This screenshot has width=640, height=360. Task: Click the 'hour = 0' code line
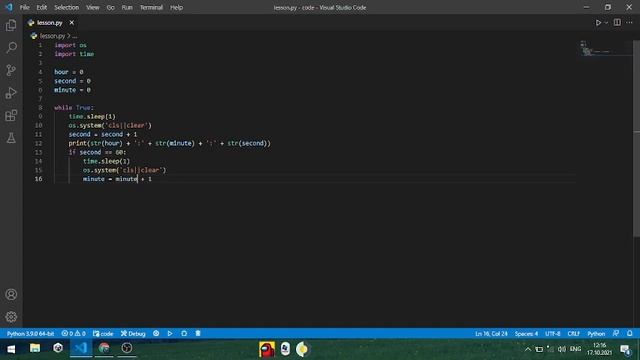tap(69, 72)
